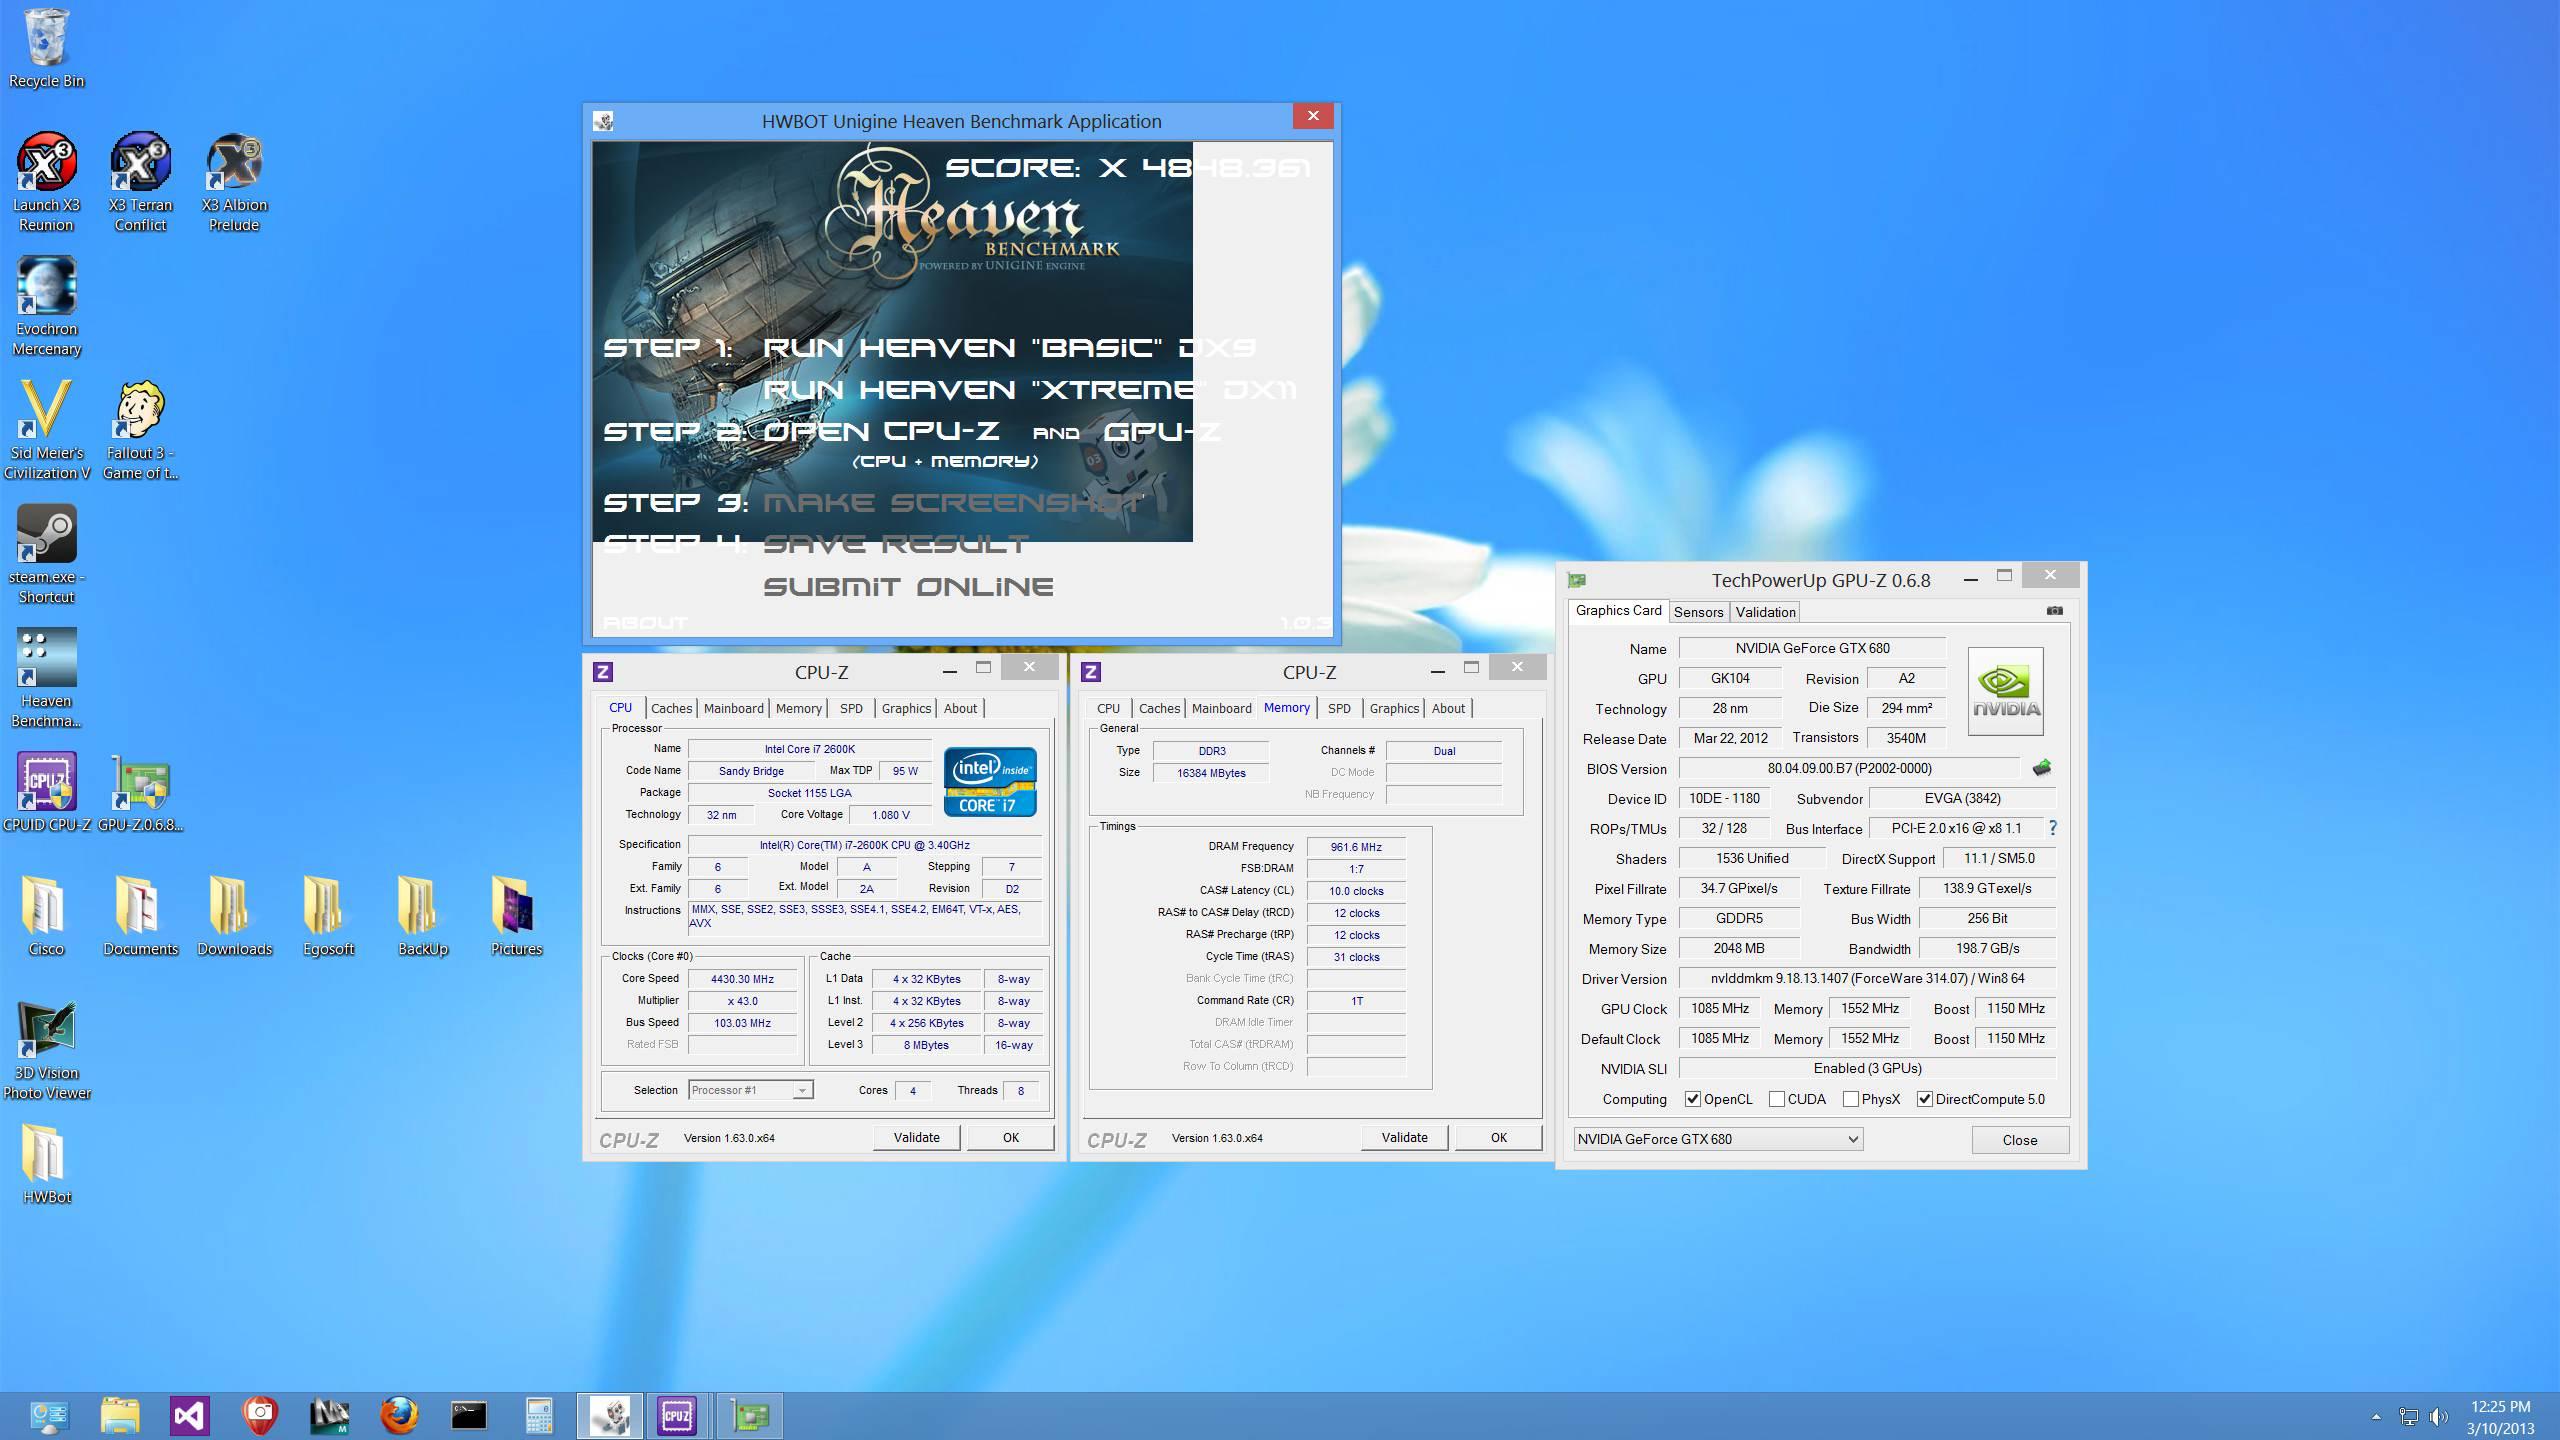Select the X3 Terran Conflict shortcut
2560x1440 pixels.
coord(140,182)
